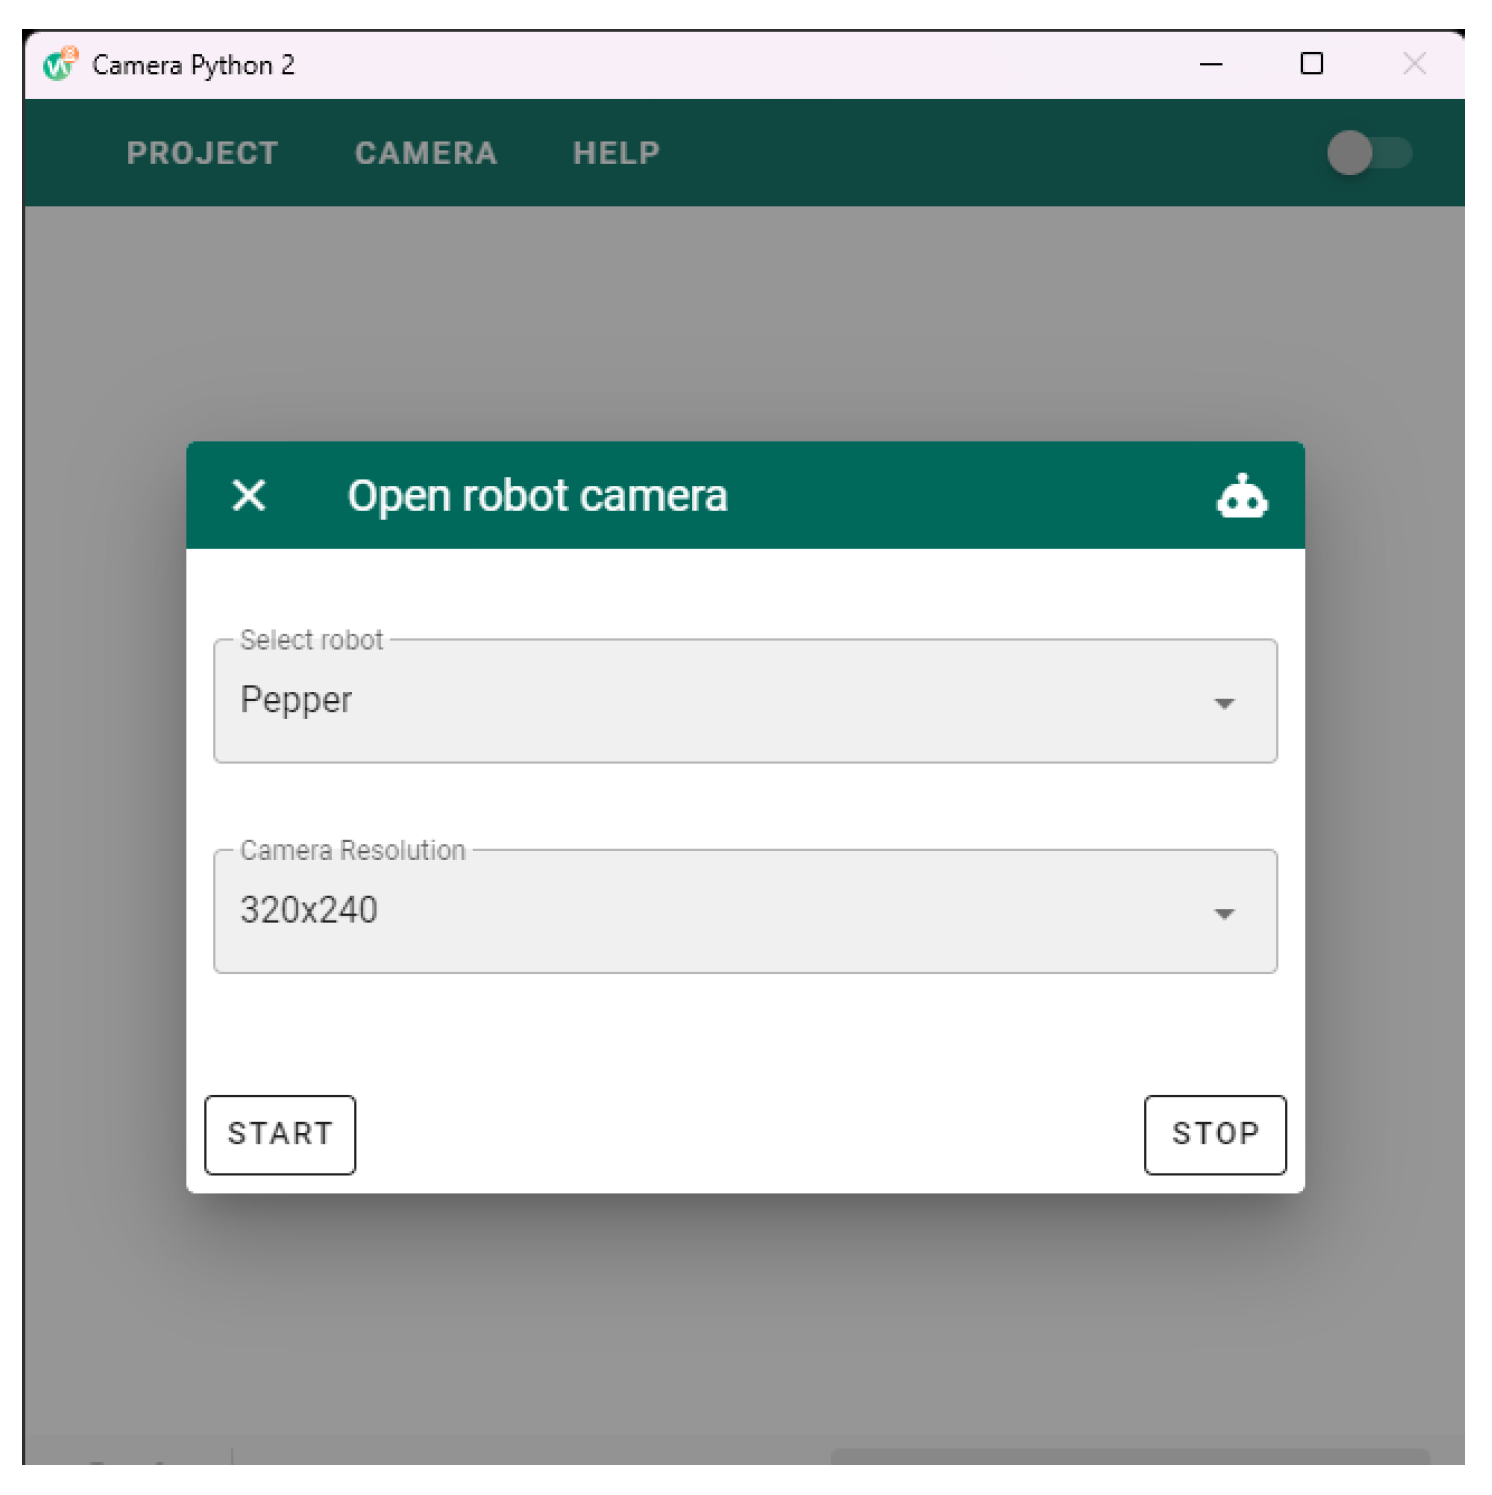
Task: Click the 320x240 resolution value
Action: [309, 910]
